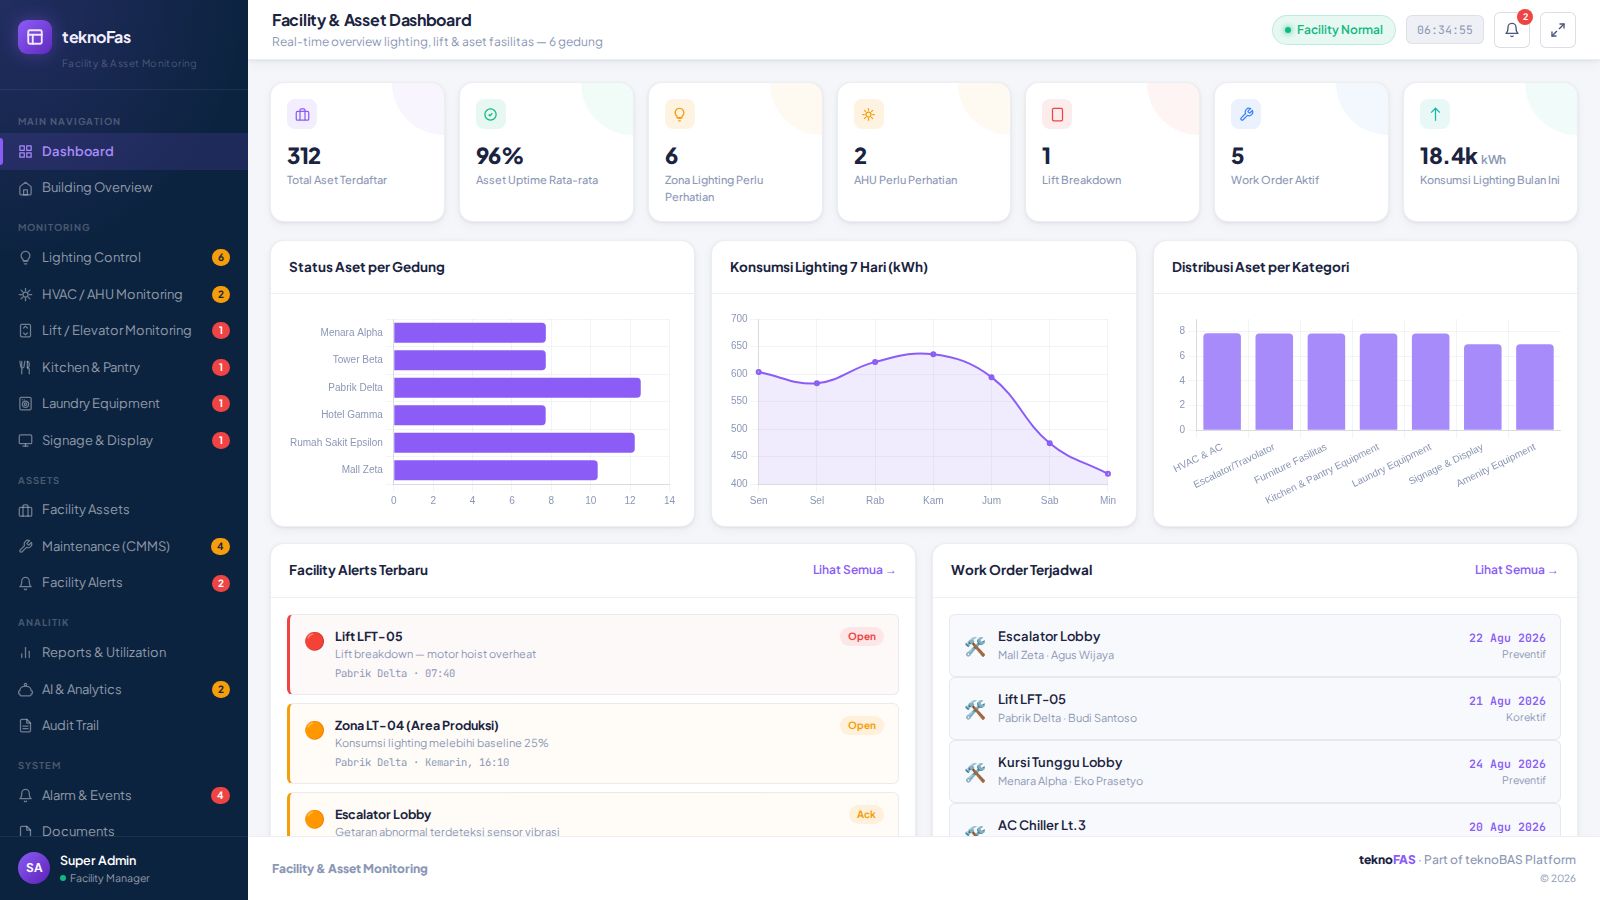Click the teknoFas logo icon
Viewport: 1600px width, 900px height.
35,37
